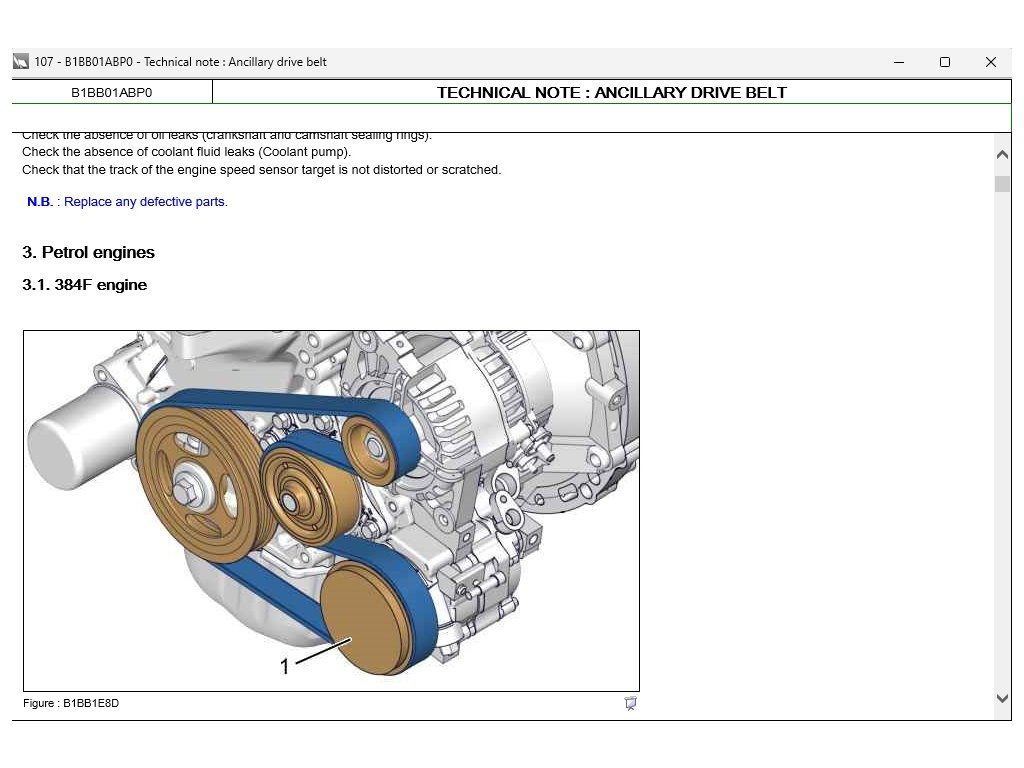Click the scroll up arrow

1002,155
